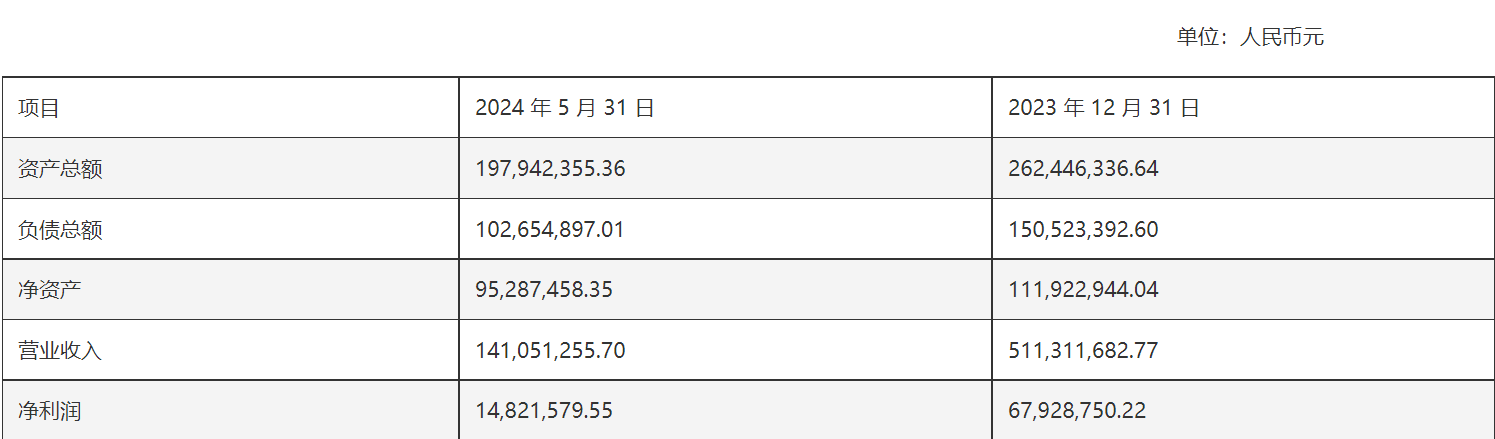Viewport: 1495px width, 439px height.
Task: Click the 负债总额 row label
Action: pyautogui.click(x=60, y=230)
